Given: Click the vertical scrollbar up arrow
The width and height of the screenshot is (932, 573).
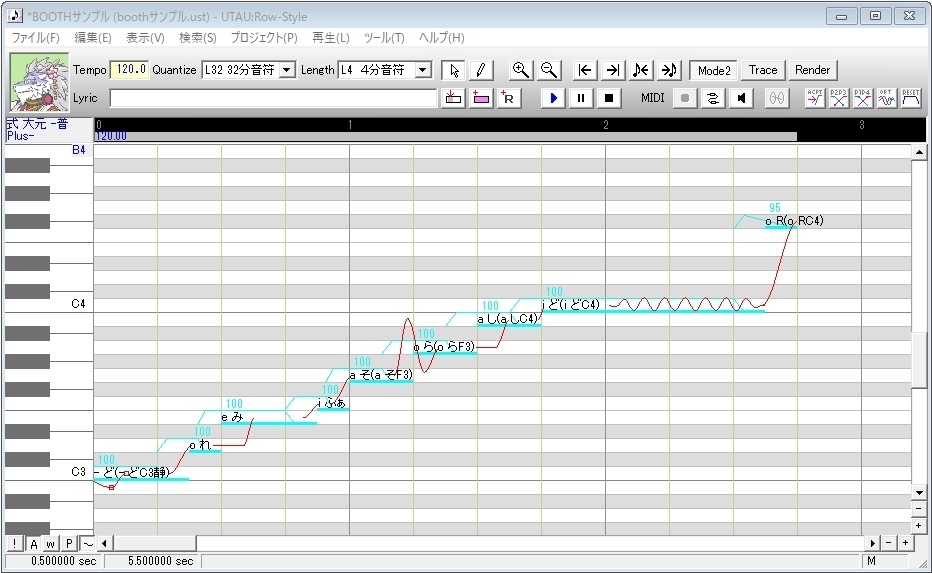Looking at the screenshot, I should (x=919, y=153).
